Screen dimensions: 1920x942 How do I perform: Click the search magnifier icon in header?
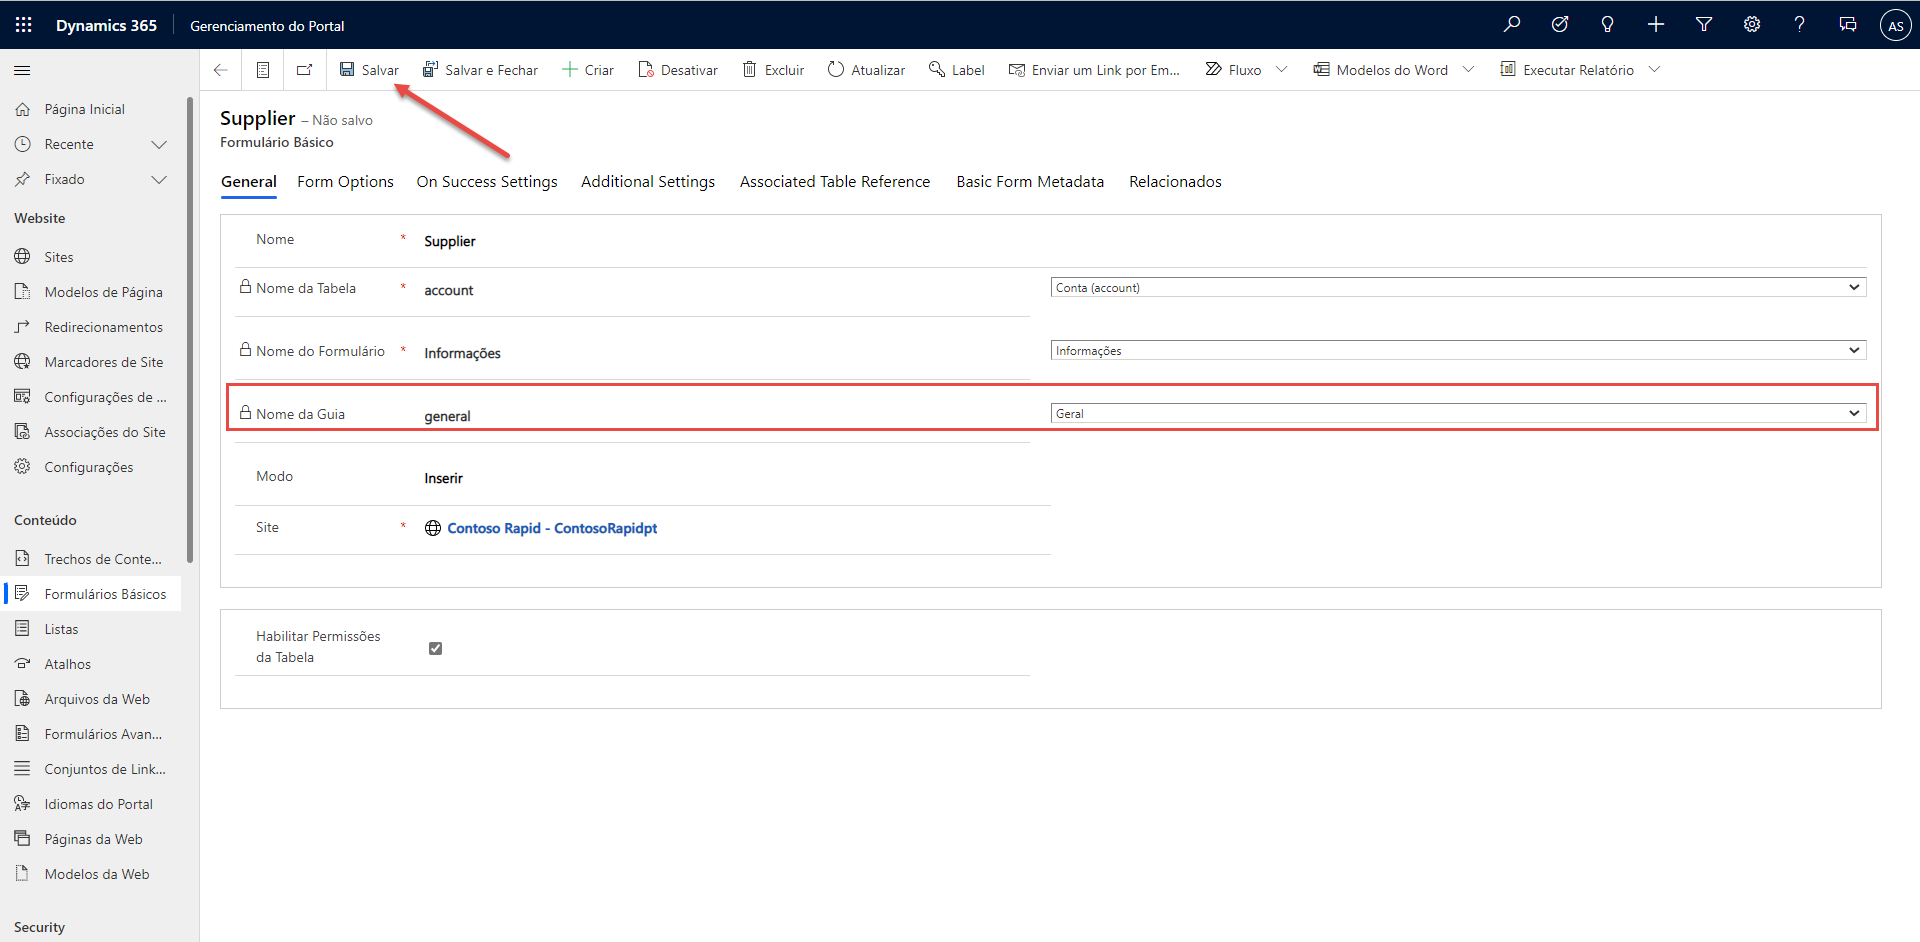click(1512, 25)
